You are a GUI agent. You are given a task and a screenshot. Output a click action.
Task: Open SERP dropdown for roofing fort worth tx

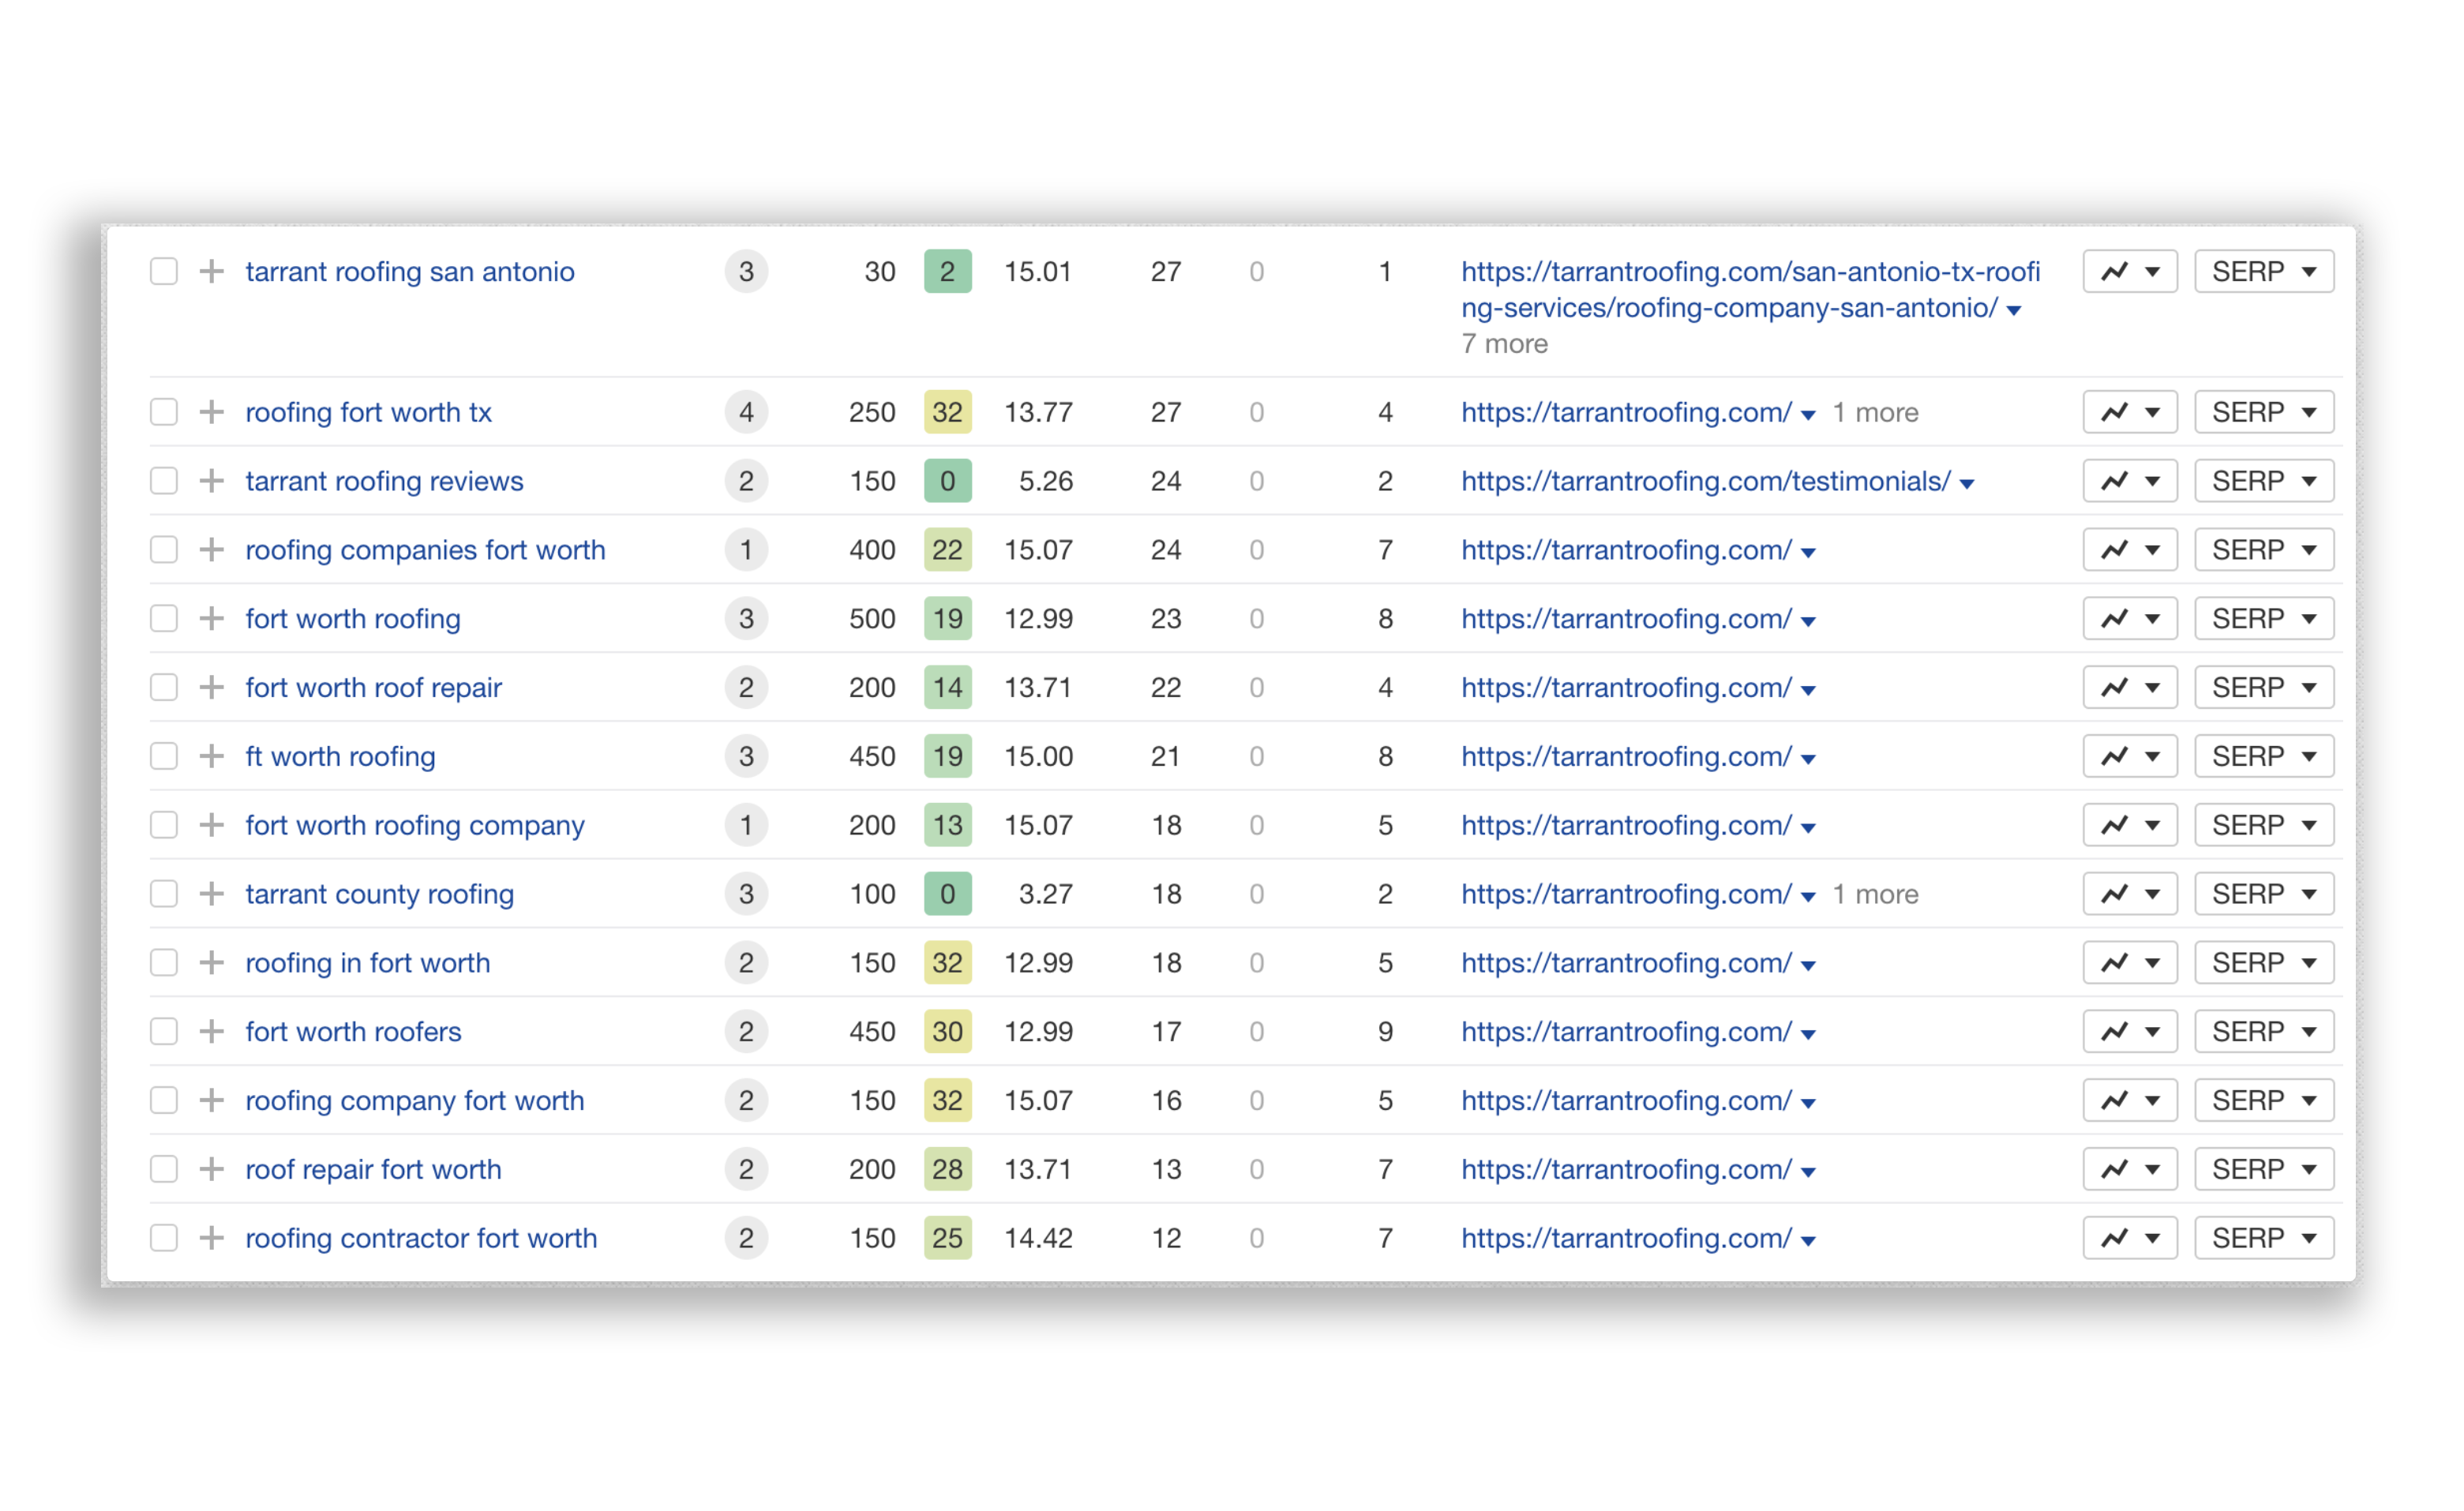[2264, 412]
